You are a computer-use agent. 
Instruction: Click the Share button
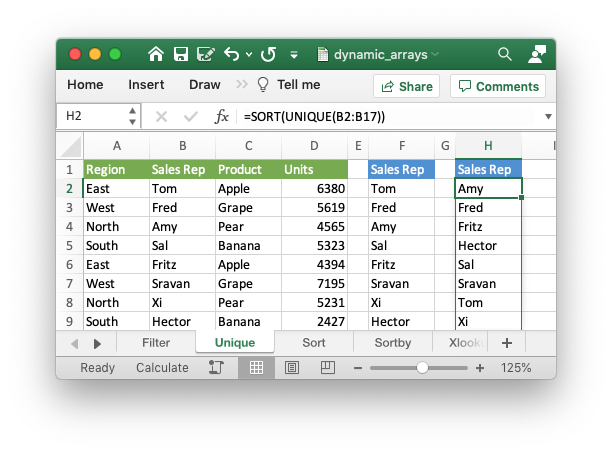point(407,86)
